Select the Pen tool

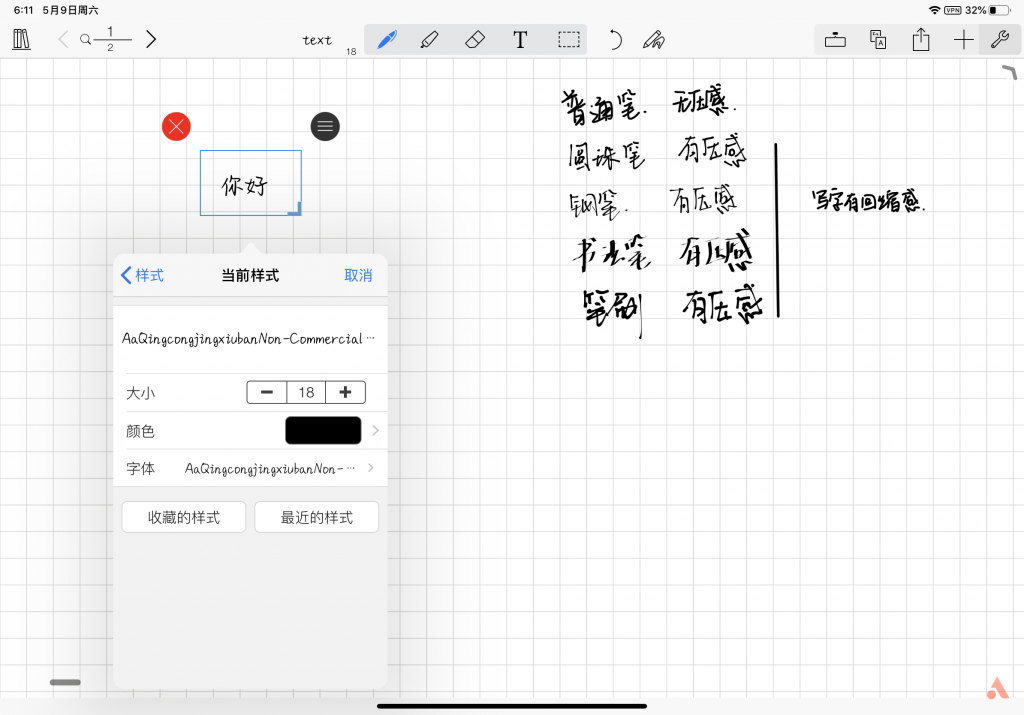pyautogui.click(x=387, y=39)
